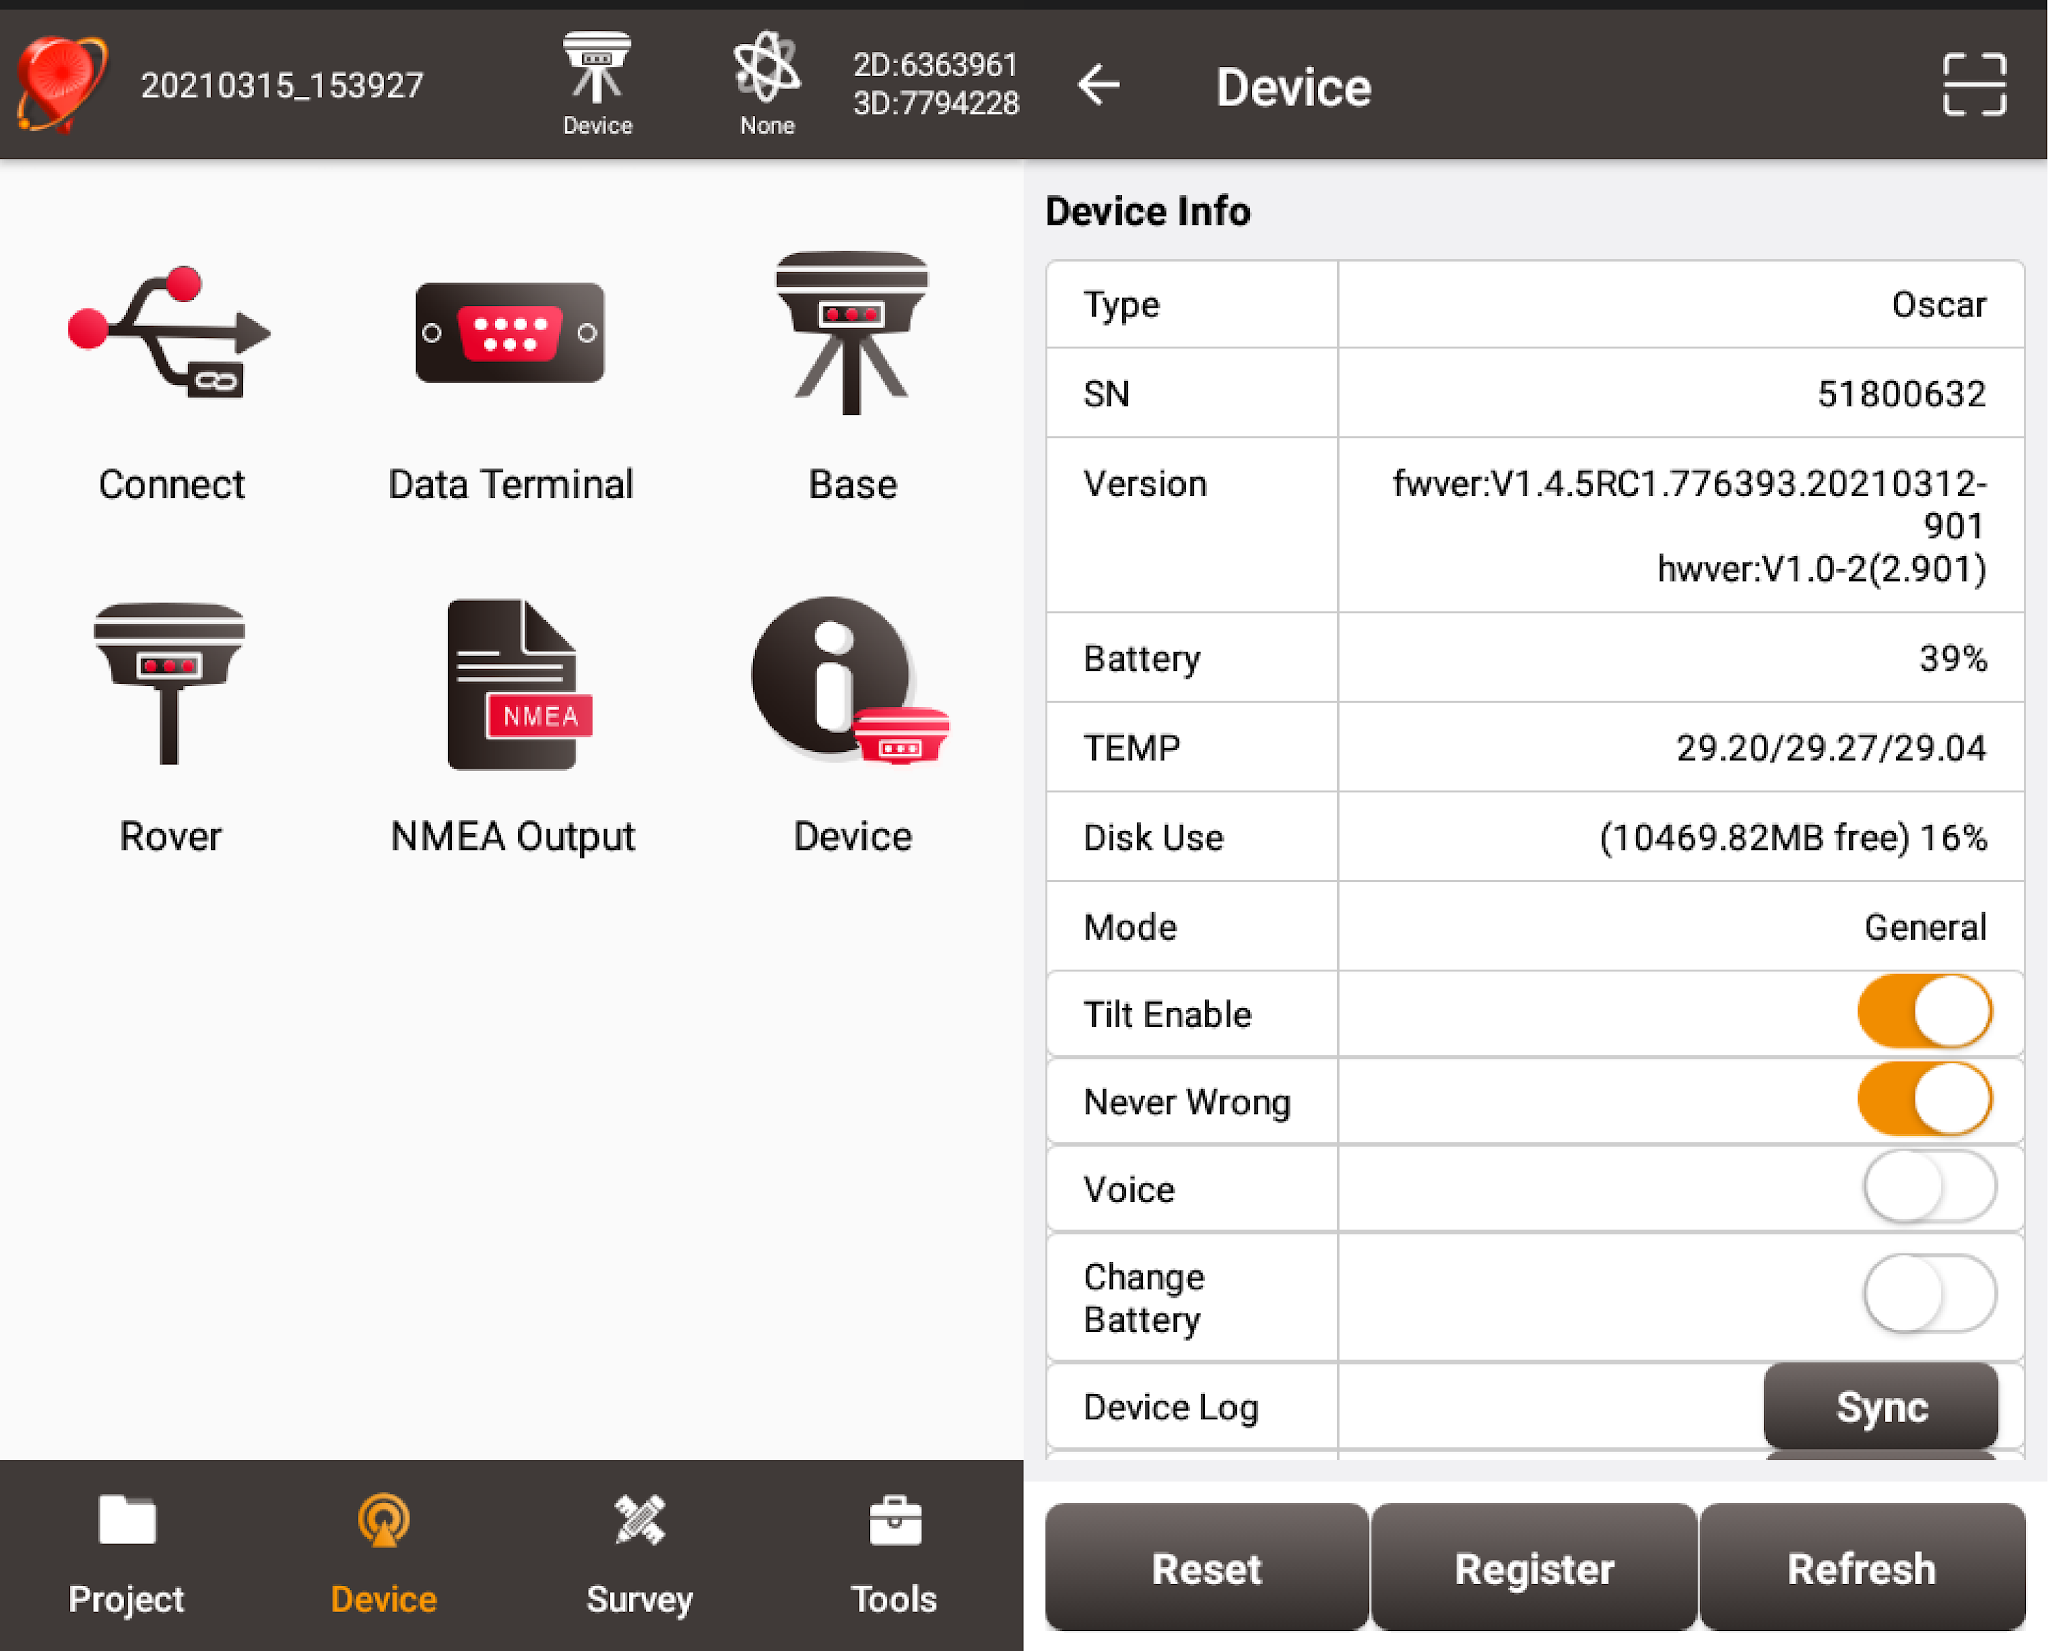
Task: Click the Refresh button
Action: tap(1861, 1567)
